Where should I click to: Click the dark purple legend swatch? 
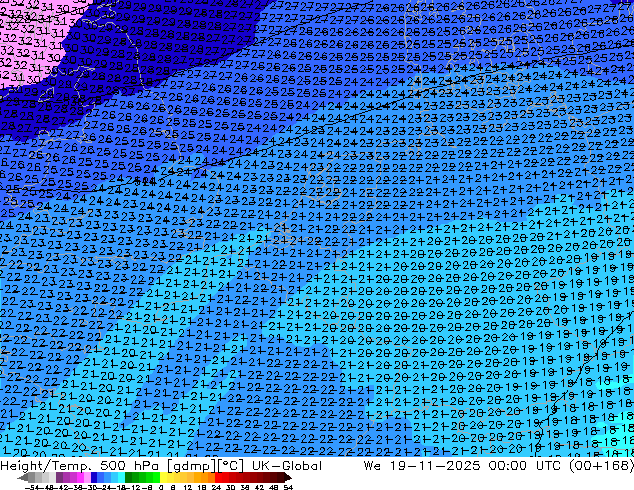(59, 478)
